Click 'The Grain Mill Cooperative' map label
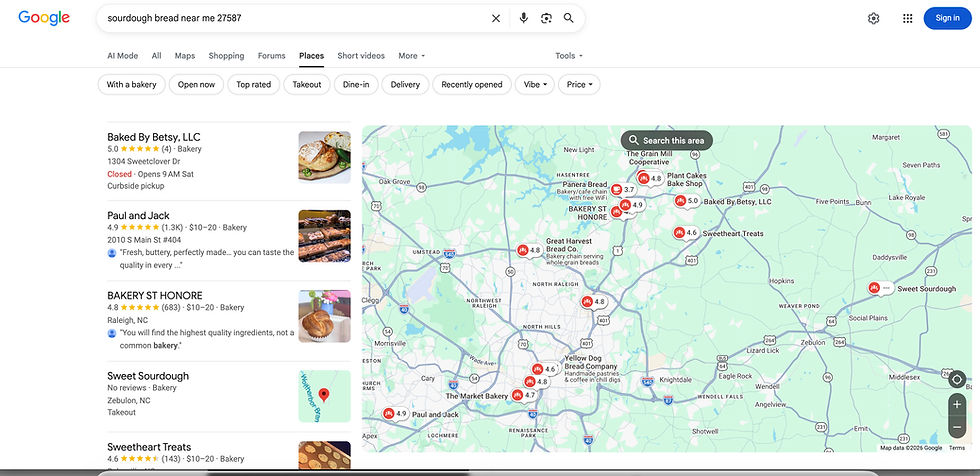Viewport: 980px width, 476px height. [x=649, y=157]
